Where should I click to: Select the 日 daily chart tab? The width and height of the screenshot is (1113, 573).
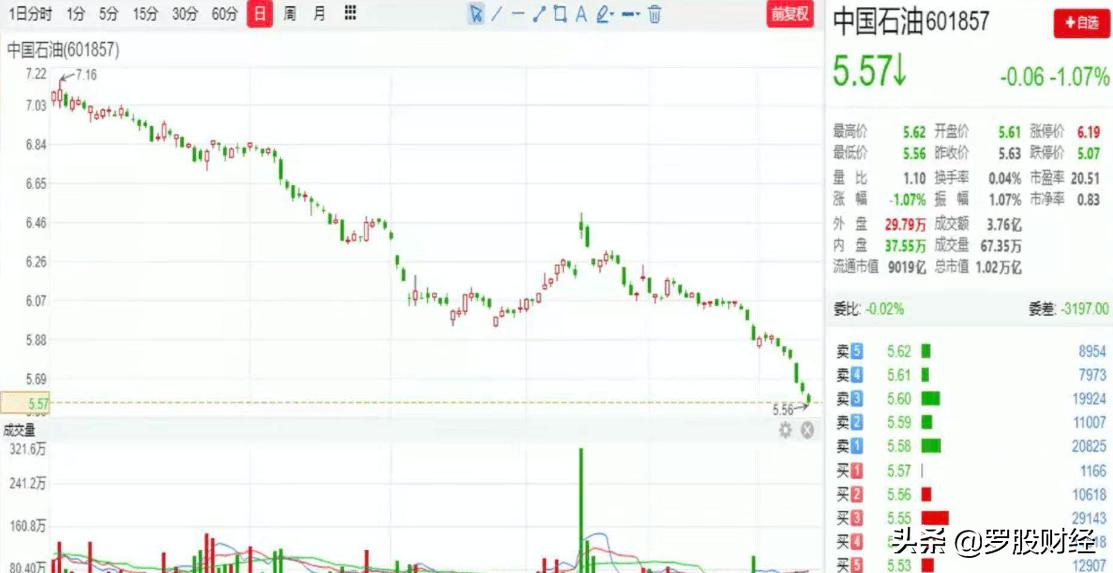[x=260, y=13]
